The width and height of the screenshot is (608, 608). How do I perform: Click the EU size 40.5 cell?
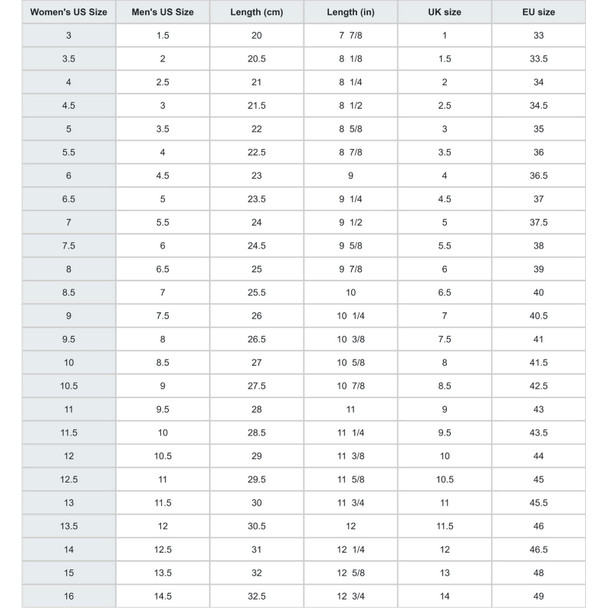[539, 316]
